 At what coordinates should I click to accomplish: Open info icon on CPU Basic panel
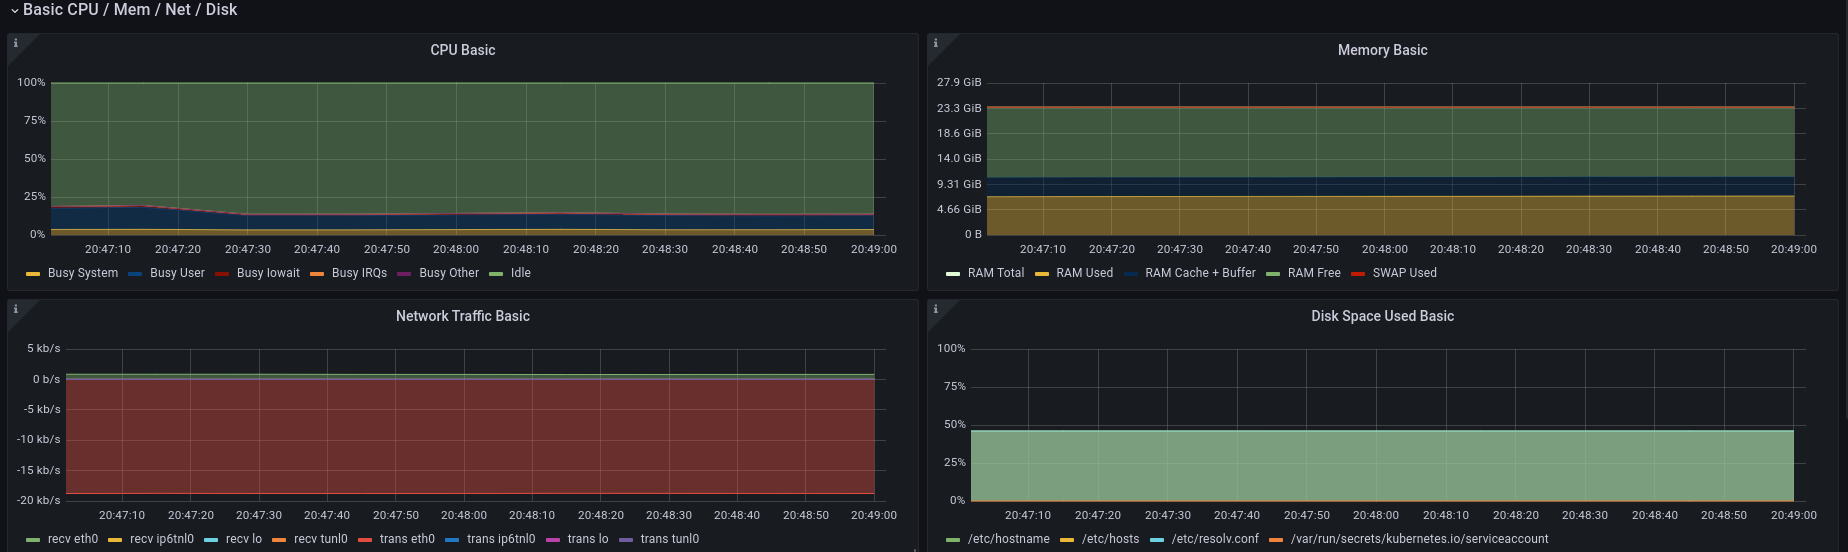pyautogui.click(x=16, y=43)
